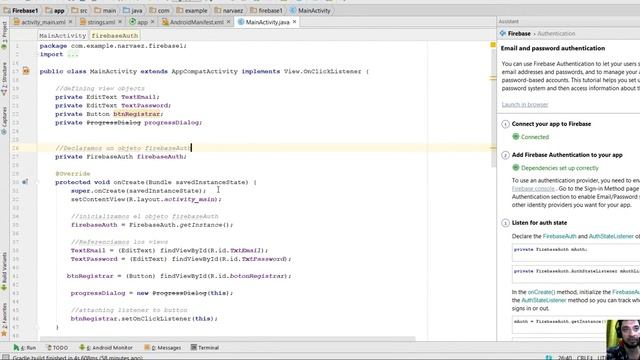The height and width of the screenshot is (360, 640).
Task: Open the TODO tool window
Action: point(57,348)
